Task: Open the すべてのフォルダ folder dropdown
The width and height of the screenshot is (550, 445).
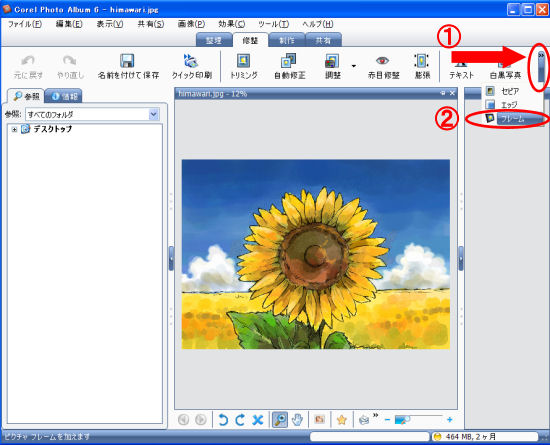Action: point(153,114)
